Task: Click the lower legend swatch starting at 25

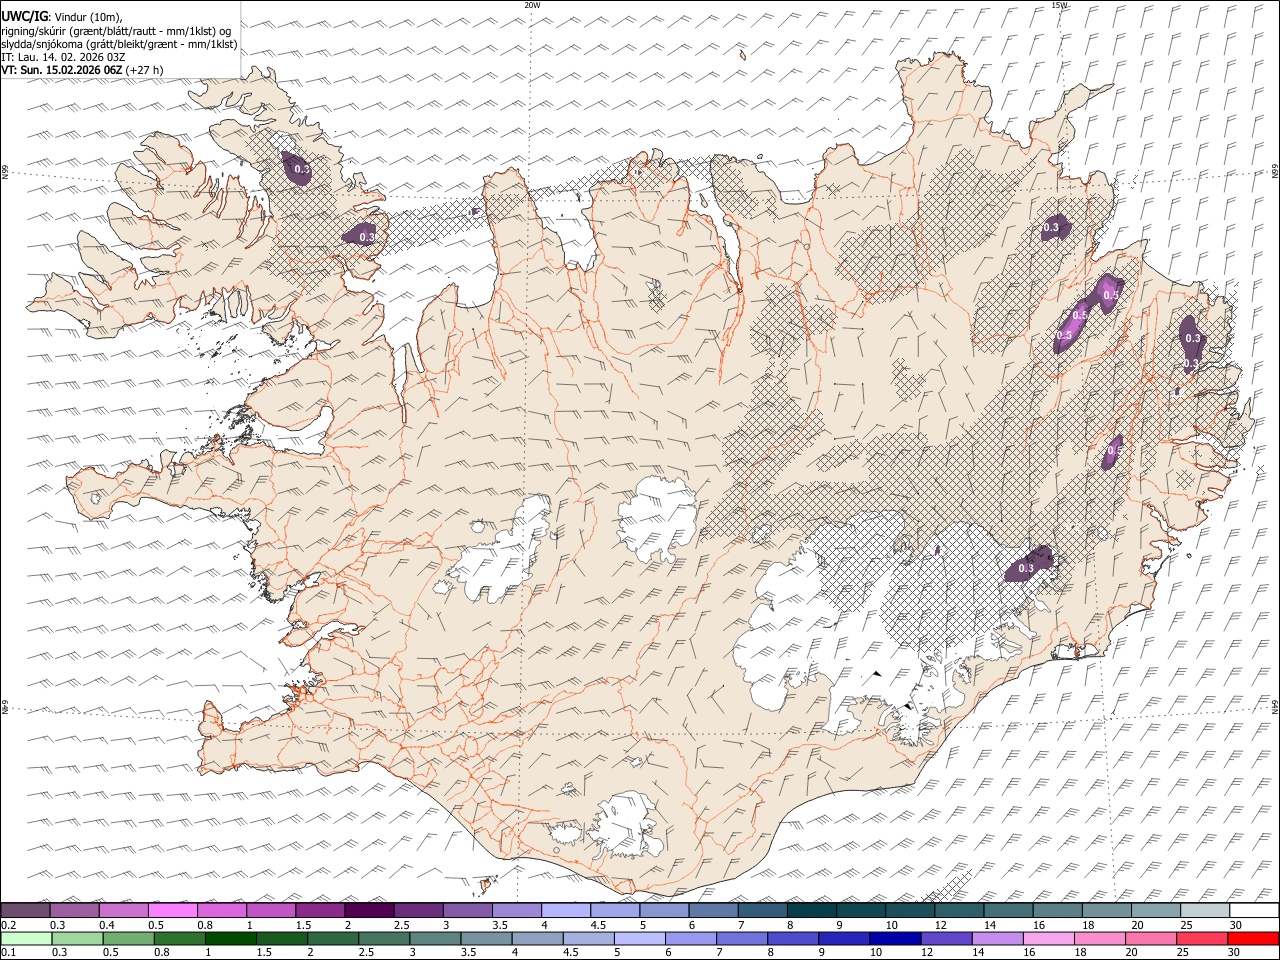Action: [1202, 938]
